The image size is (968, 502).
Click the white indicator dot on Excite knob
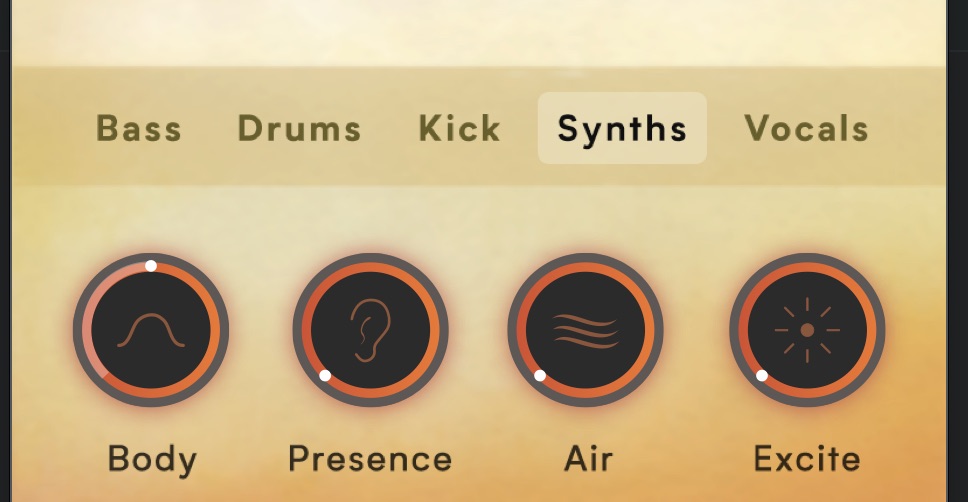762,375
